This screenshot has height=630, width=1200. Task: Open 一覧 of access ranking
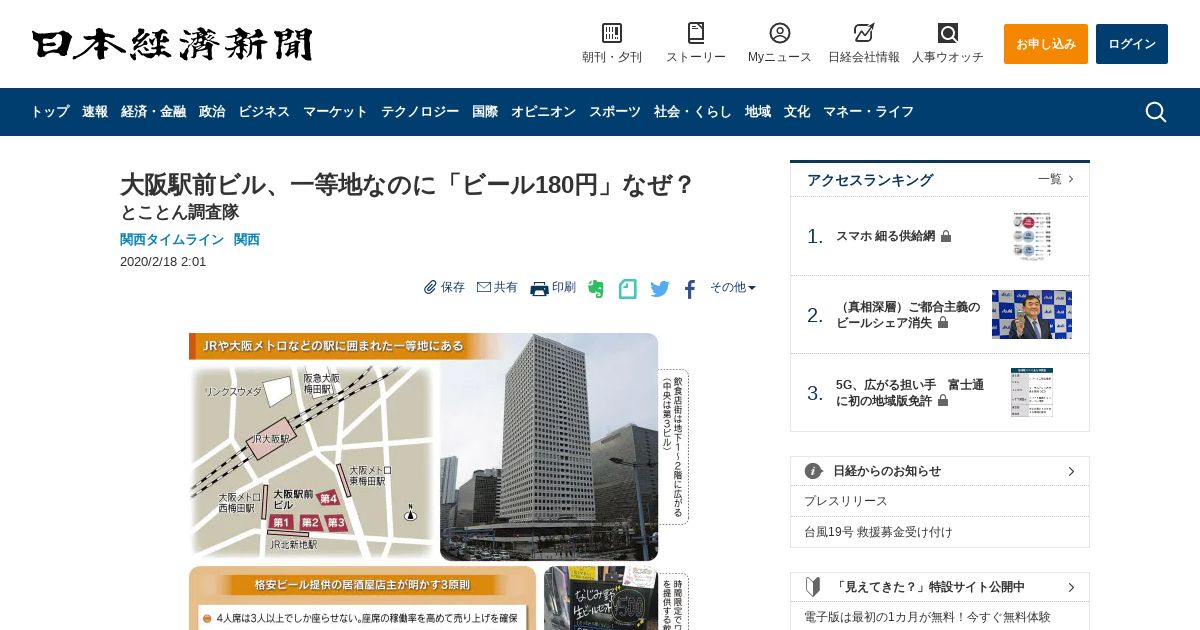pyautogui.click(x=1056, y=179)
